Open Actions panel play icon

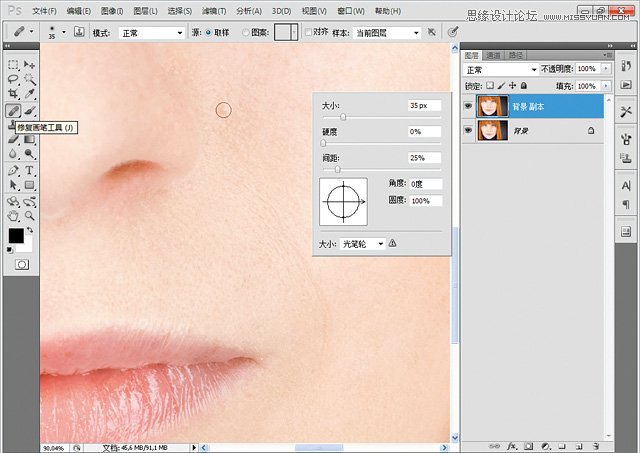coord(626,84)
